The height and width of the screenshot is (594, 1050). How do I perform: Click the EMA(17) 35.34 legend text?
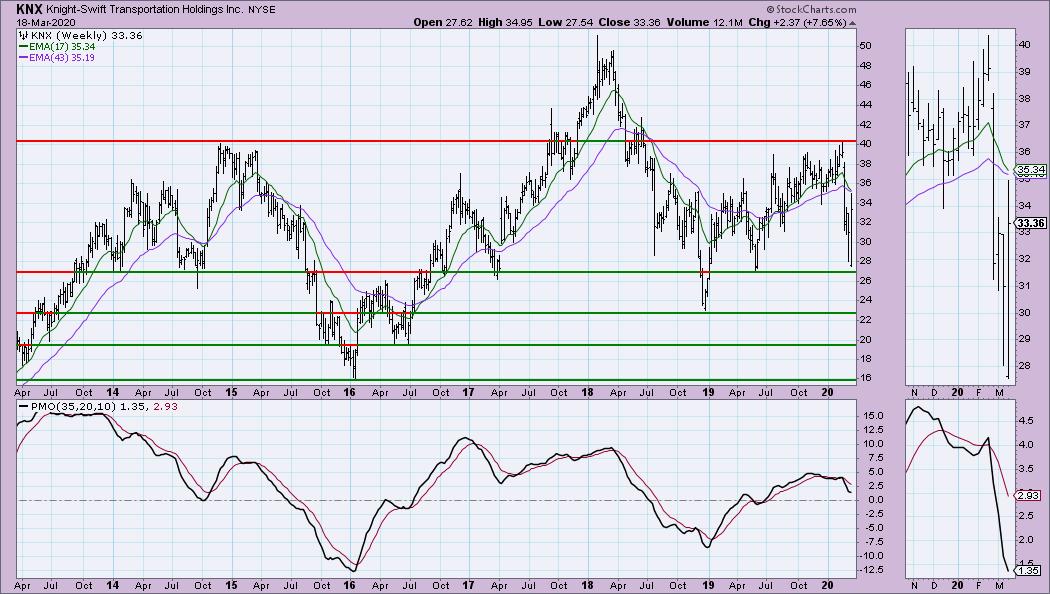(x=62, y=47)
